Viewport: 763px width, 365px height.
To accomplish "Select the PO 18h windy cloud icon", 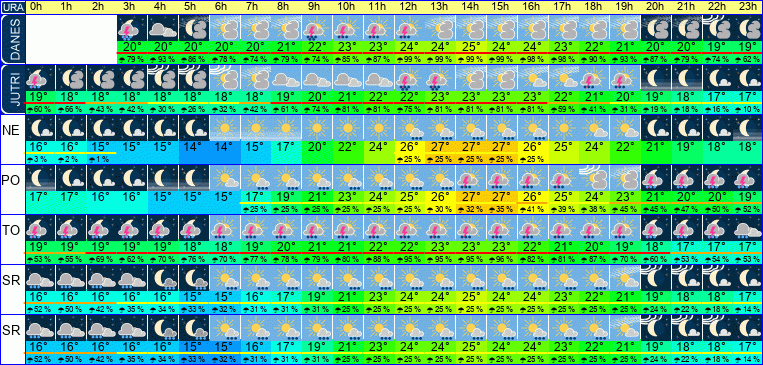I will click(592, 178).
